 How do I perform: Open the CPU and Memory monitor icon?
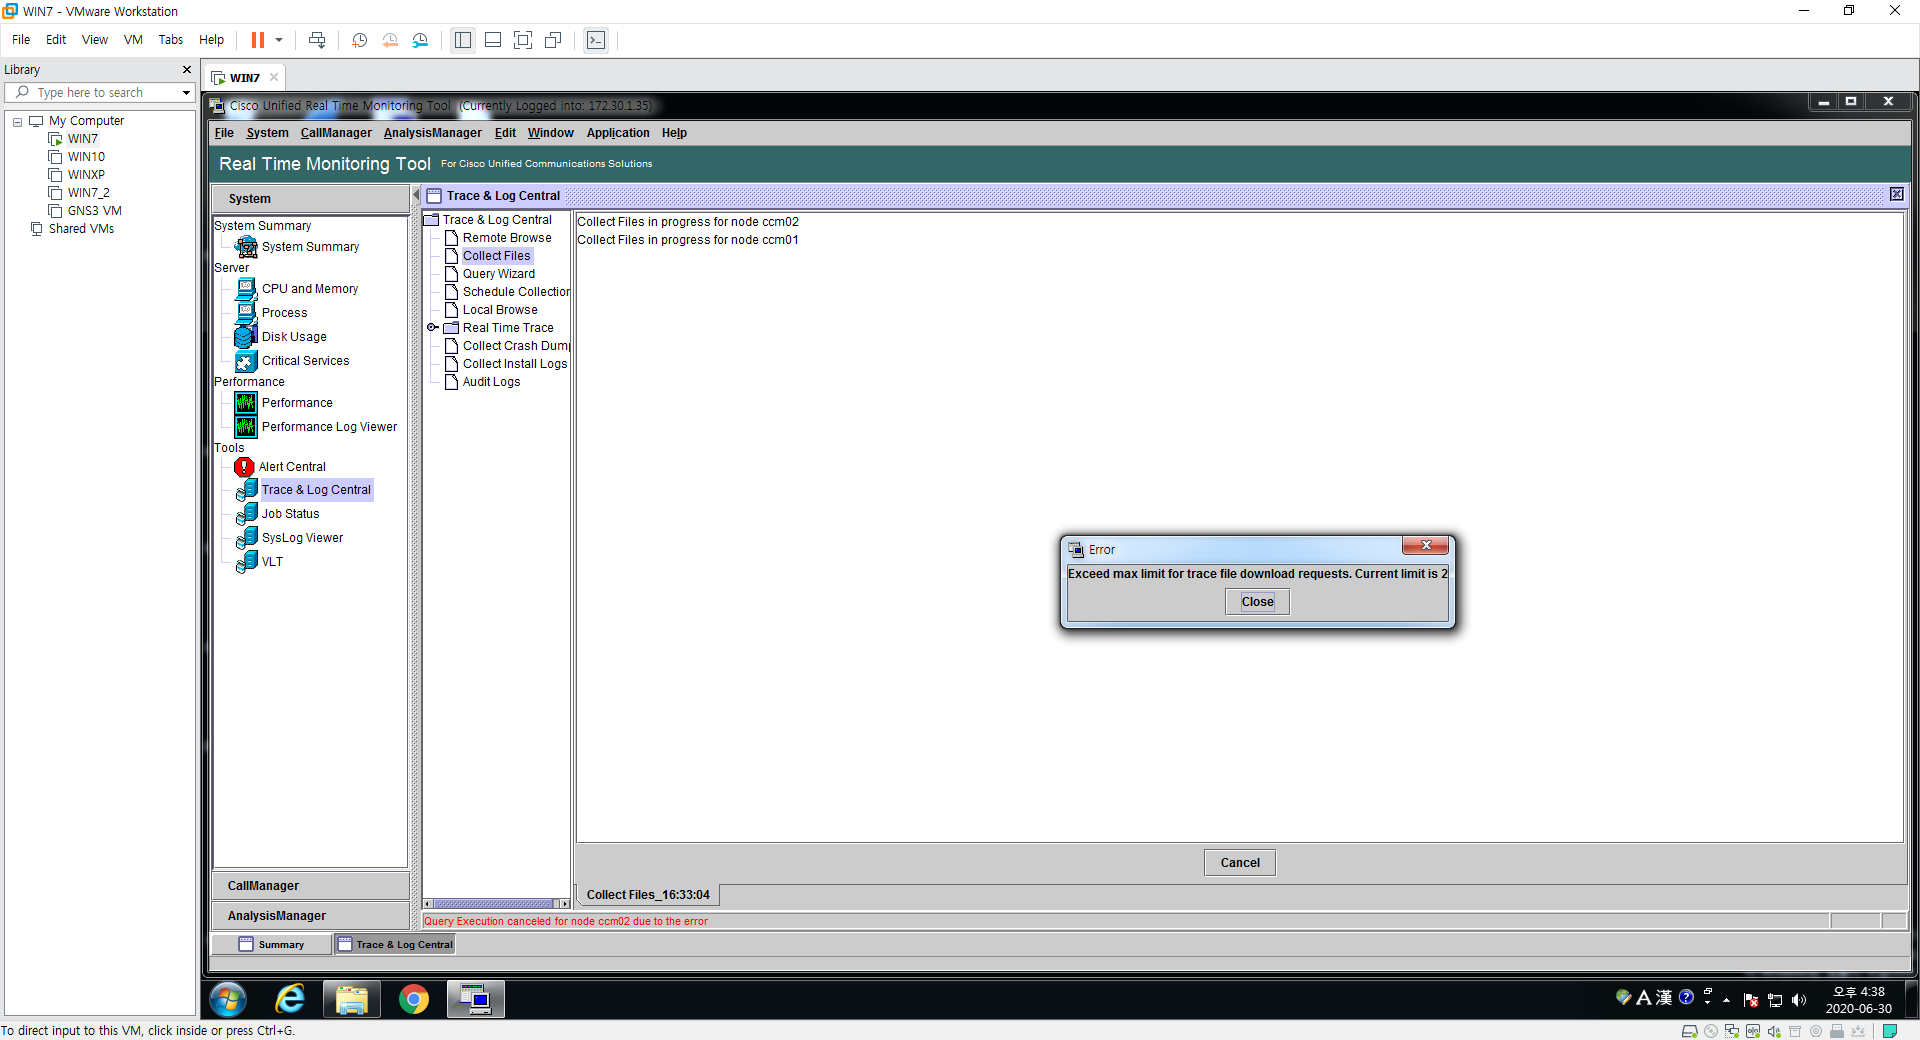tap(246, 289)
